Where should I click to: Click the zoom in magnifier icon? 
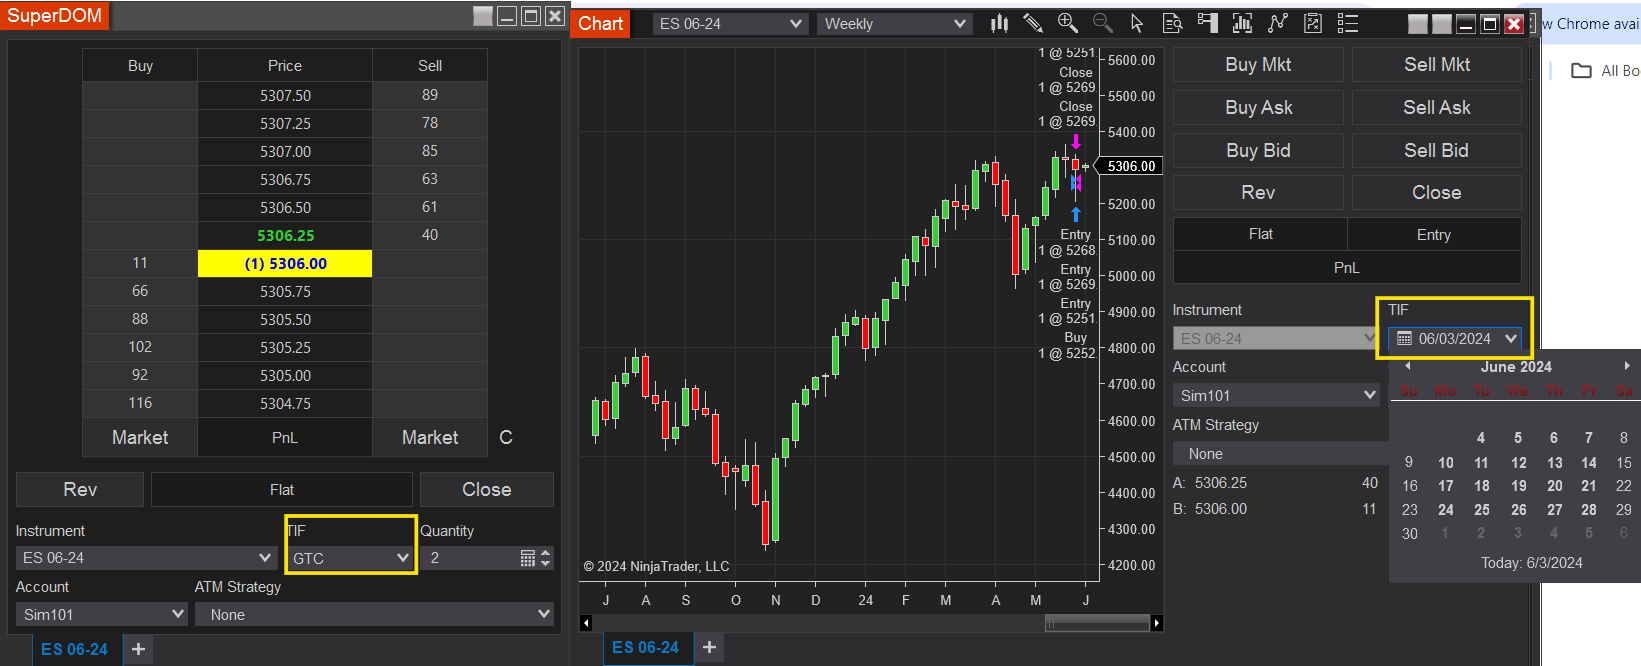(1067, 23)
